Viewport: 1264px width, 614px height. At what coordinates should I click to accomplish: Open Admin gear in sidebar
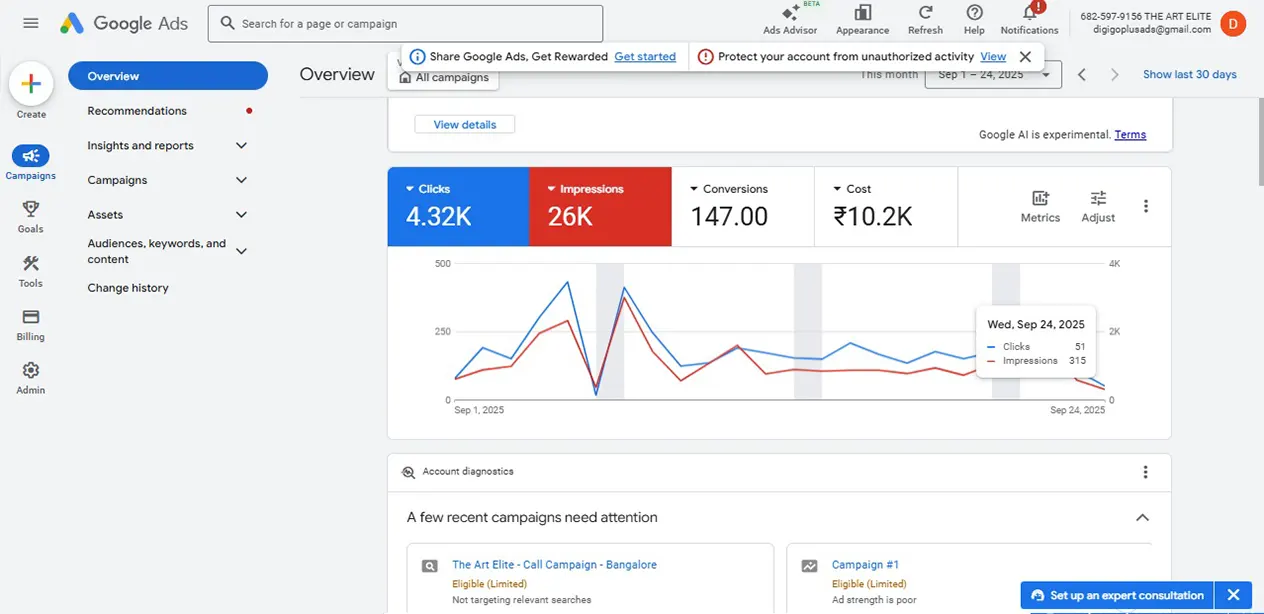pos(31,371)
